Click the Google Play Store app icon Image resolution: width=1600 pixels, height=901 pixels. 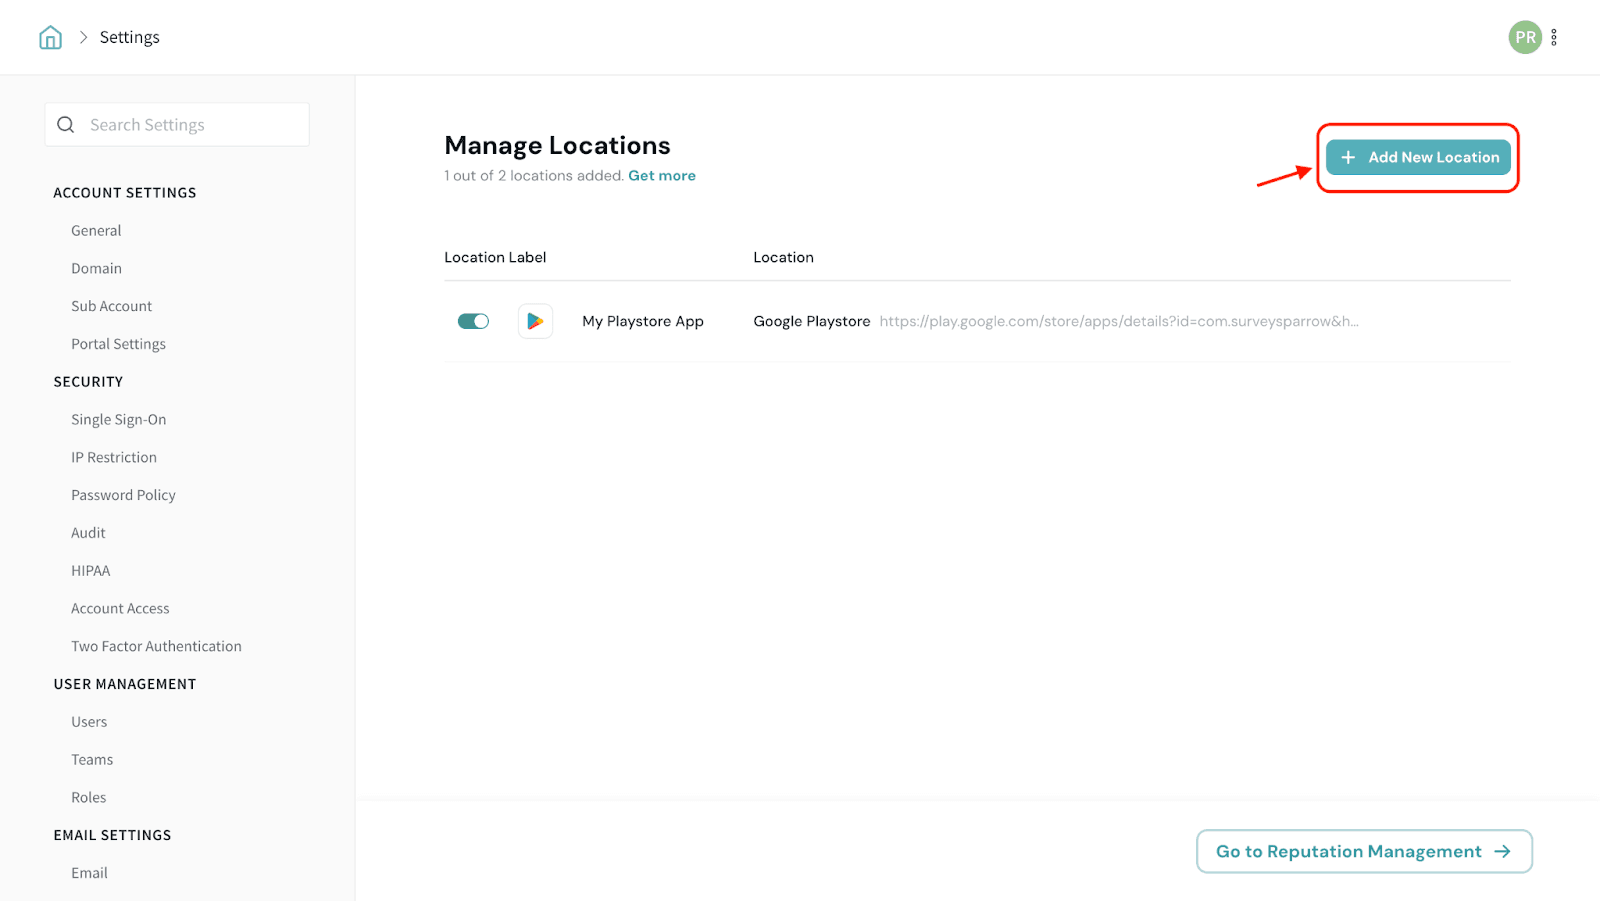click(x=535, y=321)
